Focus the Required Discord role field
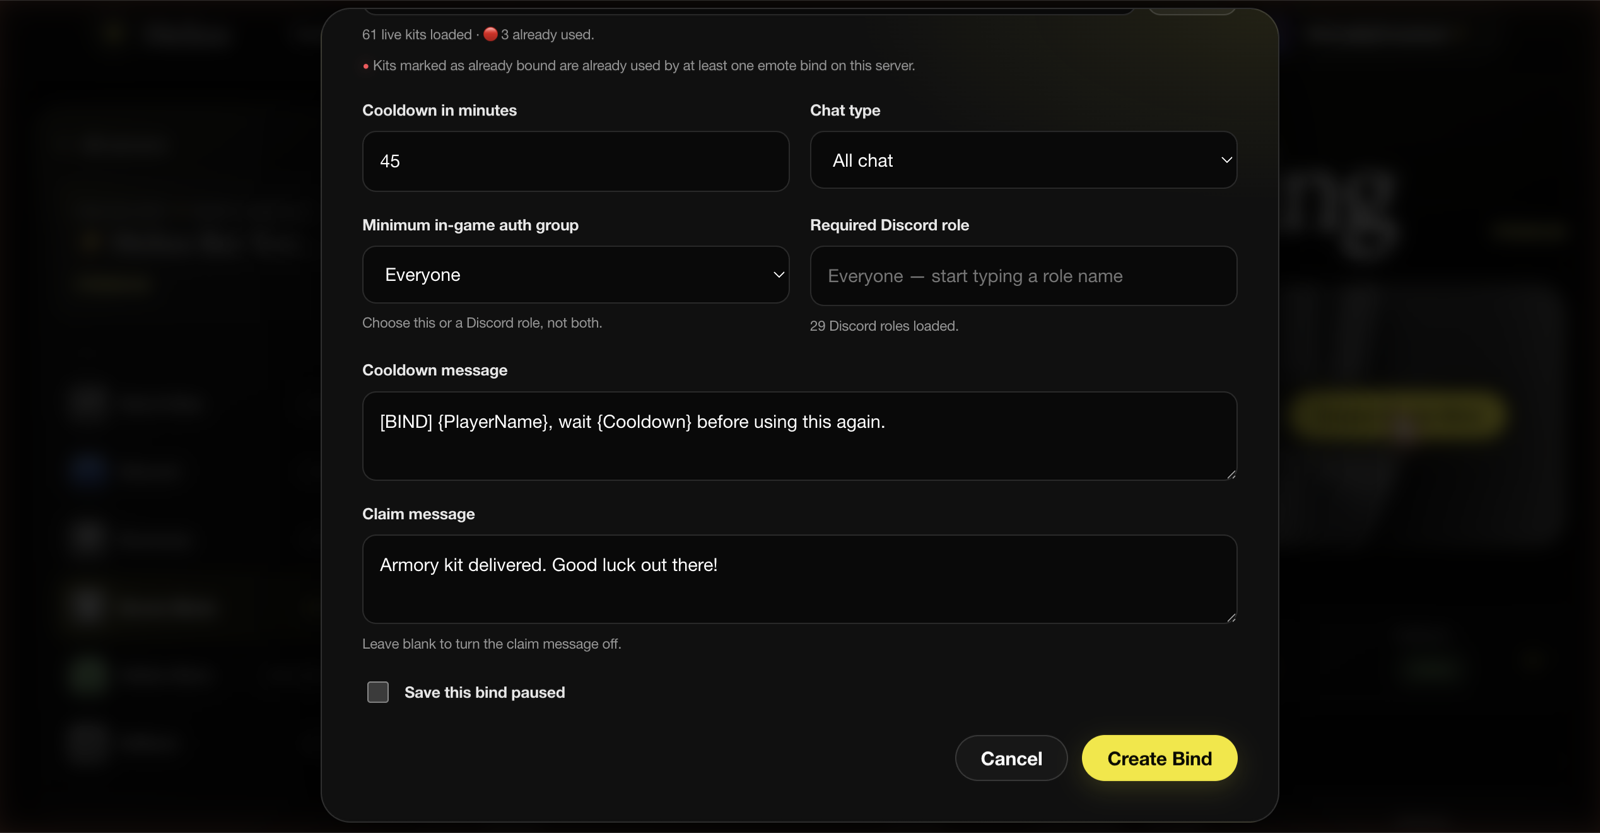1600x833 pixels. click(1023, 276)
